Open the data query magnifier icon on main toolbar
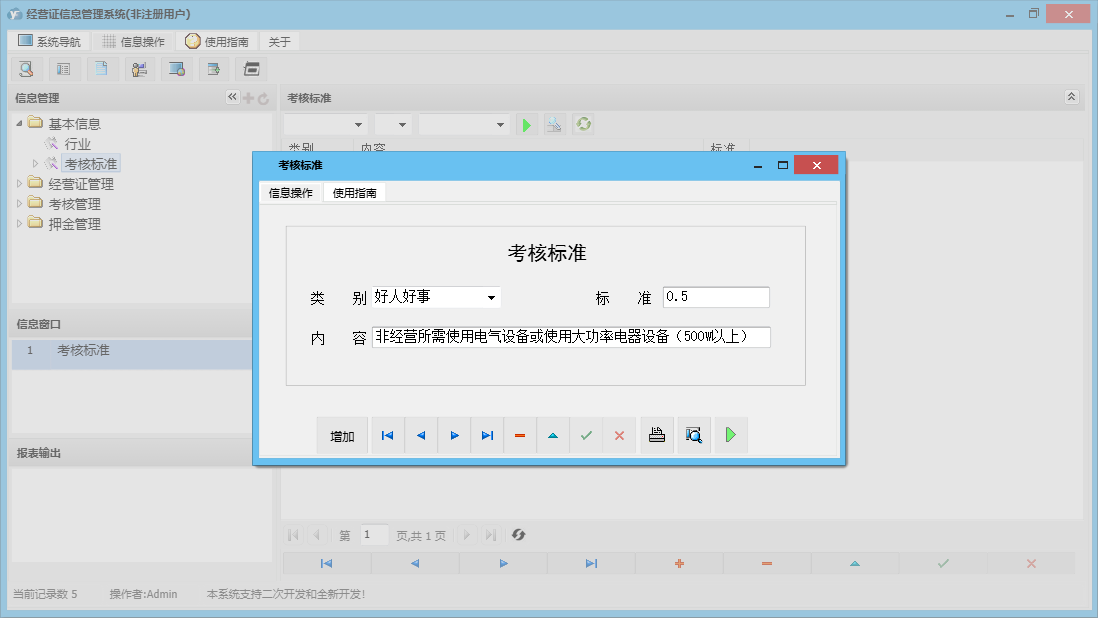The width and height of the screenshot is (1098, 618). click(26, 69)
